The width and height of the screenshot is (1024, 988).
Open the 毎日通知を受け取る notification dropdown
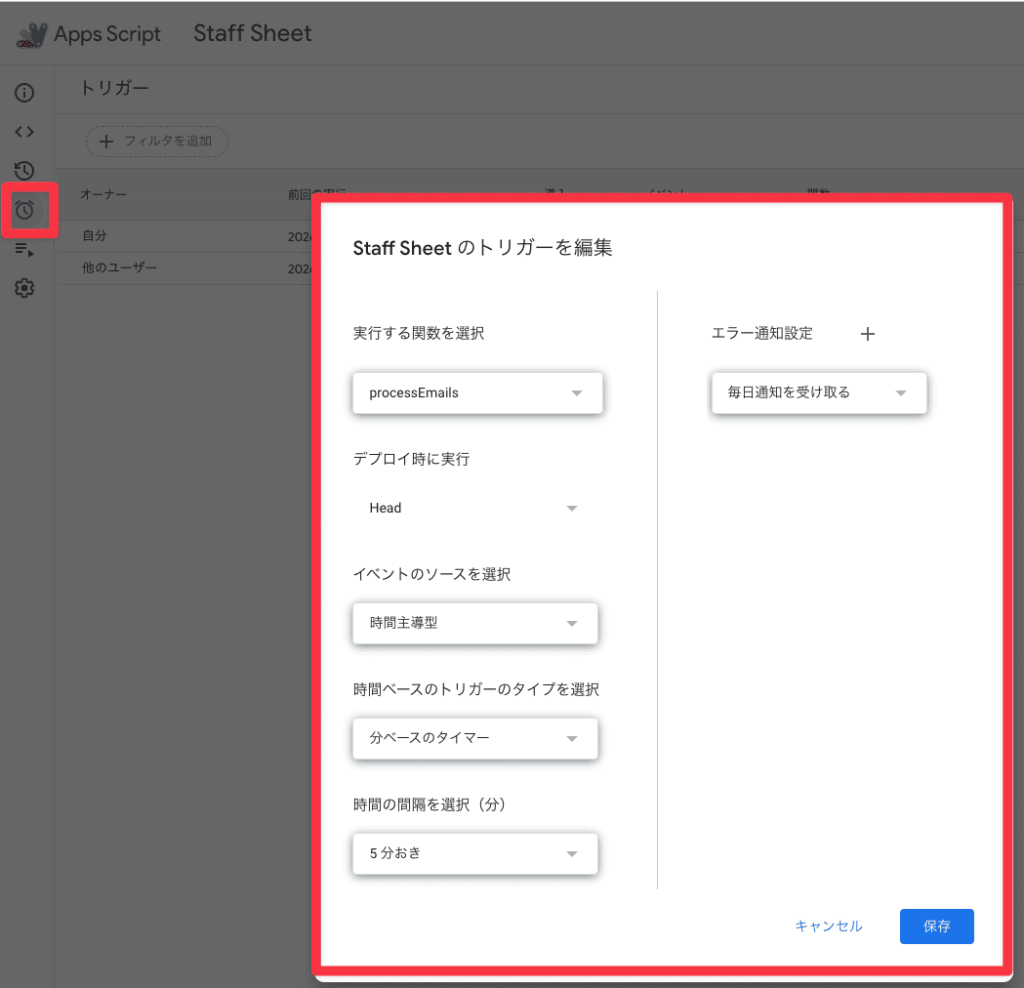click(x=818, y=393)
